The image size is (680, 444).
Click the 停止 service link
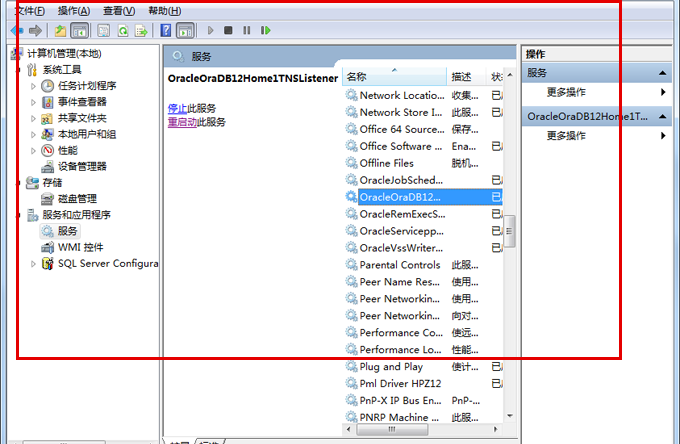176,108
